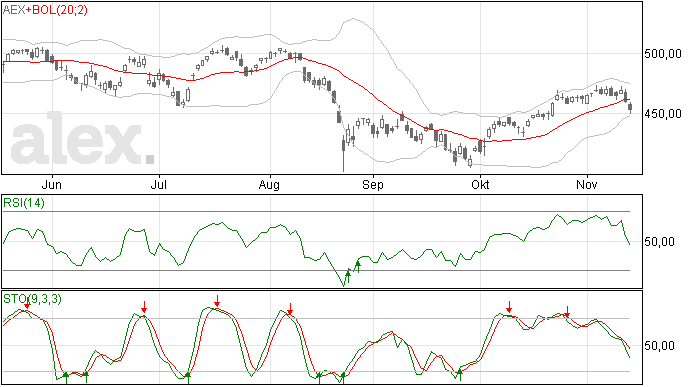Click the Aug month axis label
The image size is (690, 387).
coord(269,185)
